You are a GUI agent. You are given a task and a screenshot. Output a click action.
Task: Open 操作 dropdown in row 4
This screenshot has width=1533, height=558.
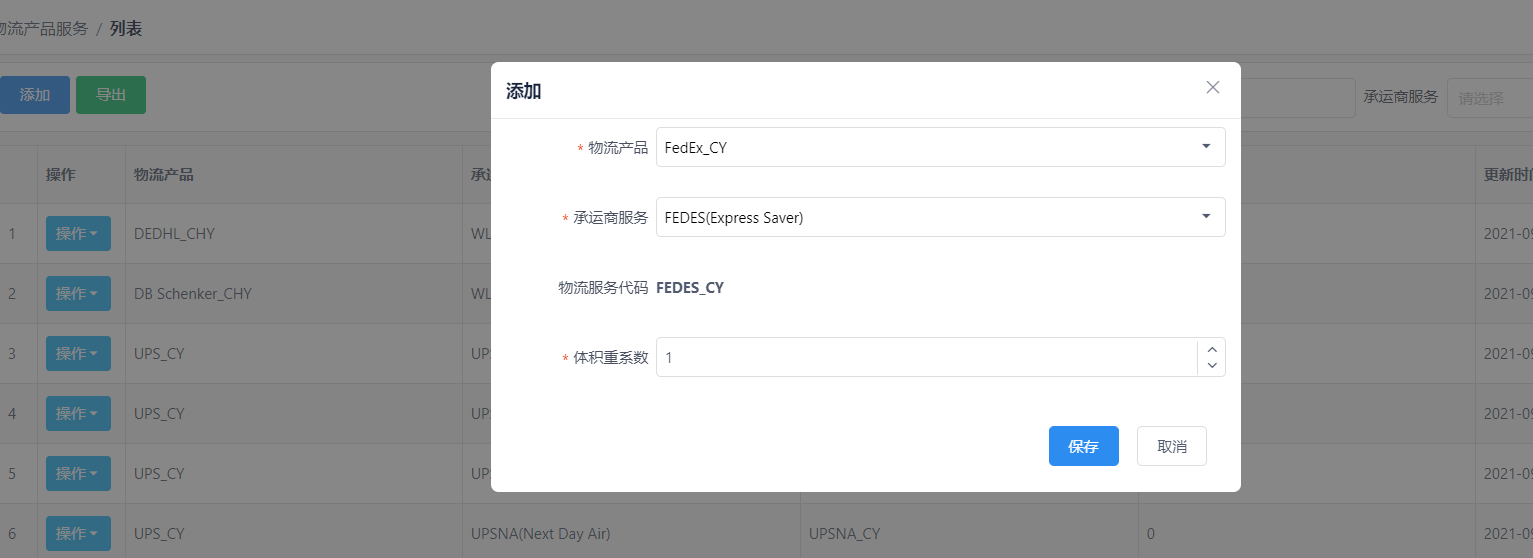tap(78, 413)
